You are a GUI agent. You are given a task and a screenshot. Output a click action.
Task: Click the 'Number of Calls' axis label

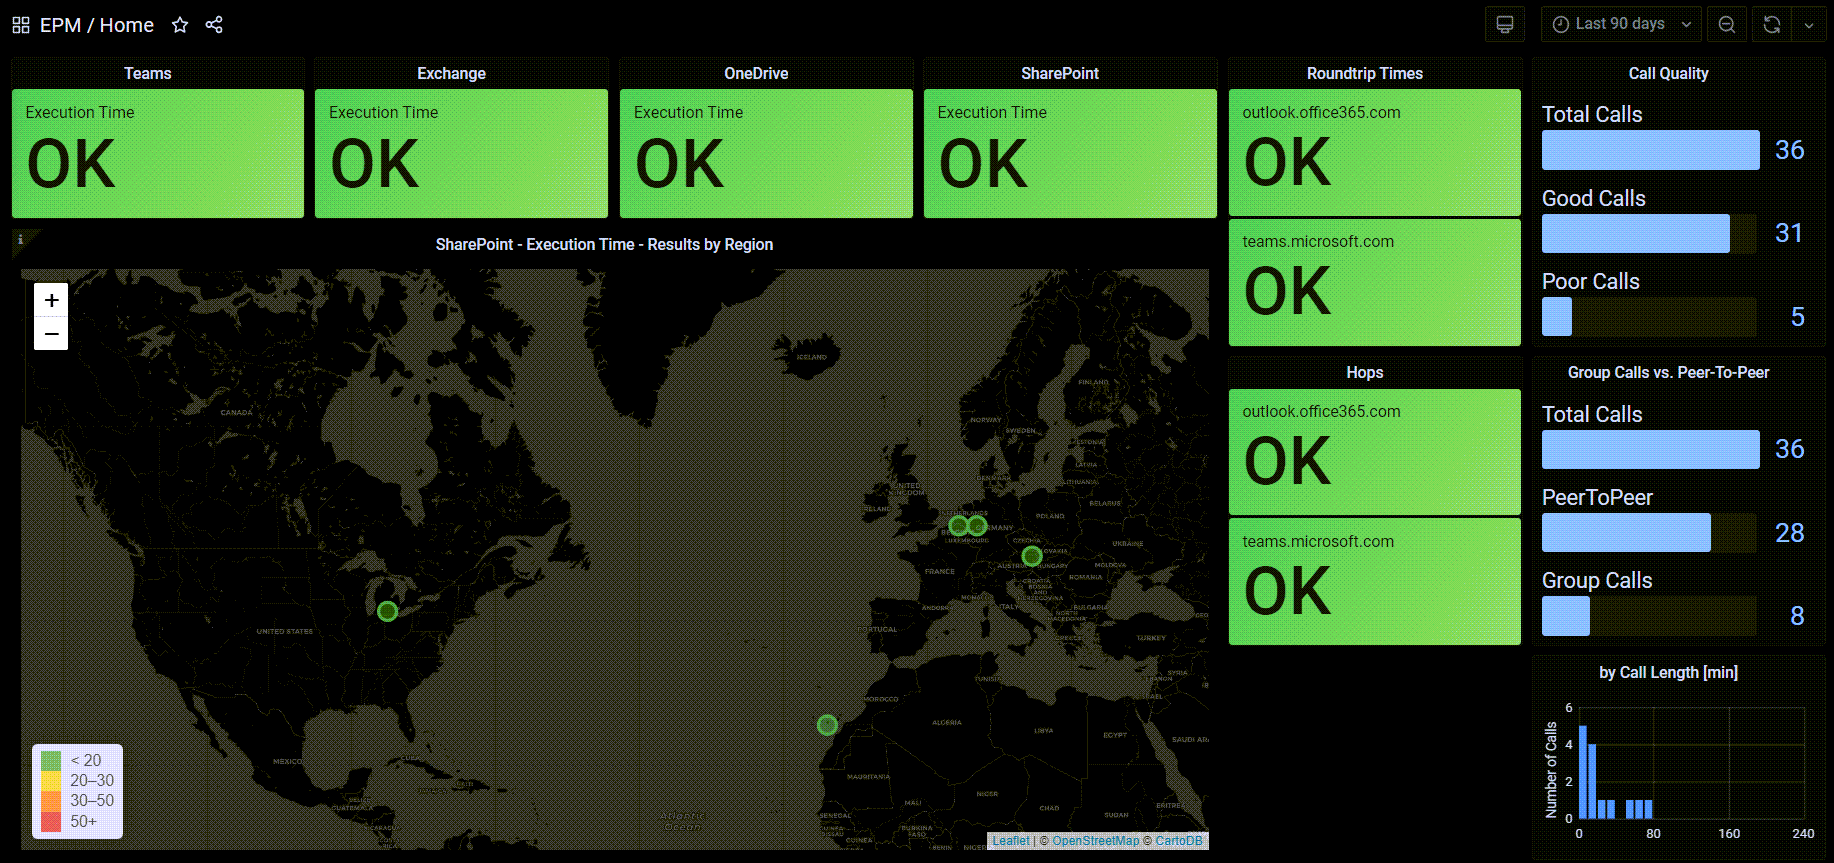(1551, 769)
